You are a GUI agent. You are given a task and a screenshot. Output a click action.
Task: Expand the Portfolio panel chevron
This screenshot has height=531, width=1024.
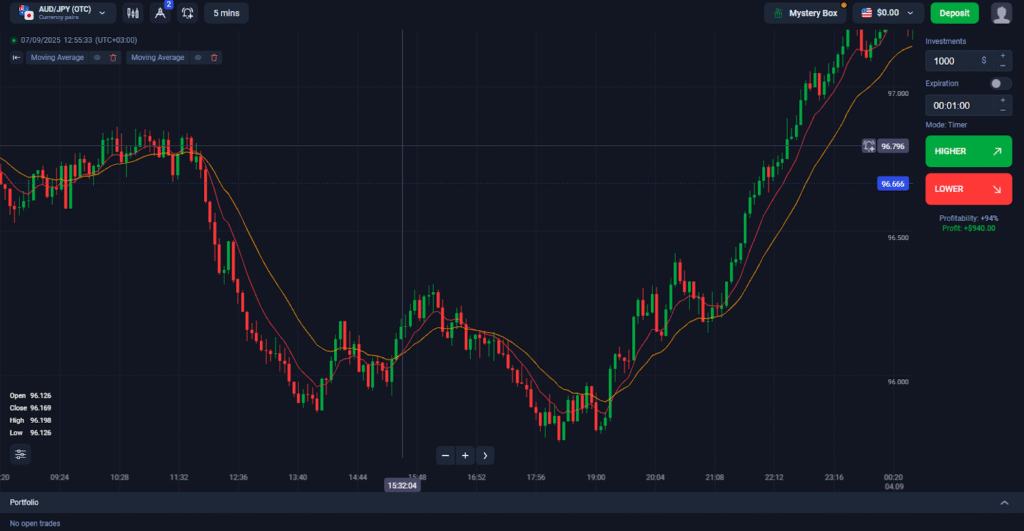[x=1004, y=502]
